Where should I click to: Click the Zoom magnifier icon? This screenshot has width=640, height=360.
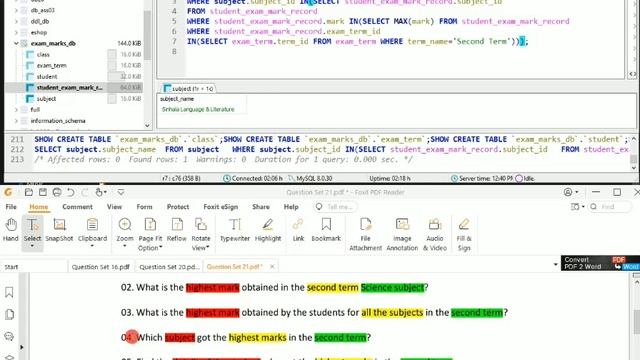coord(124,224)
